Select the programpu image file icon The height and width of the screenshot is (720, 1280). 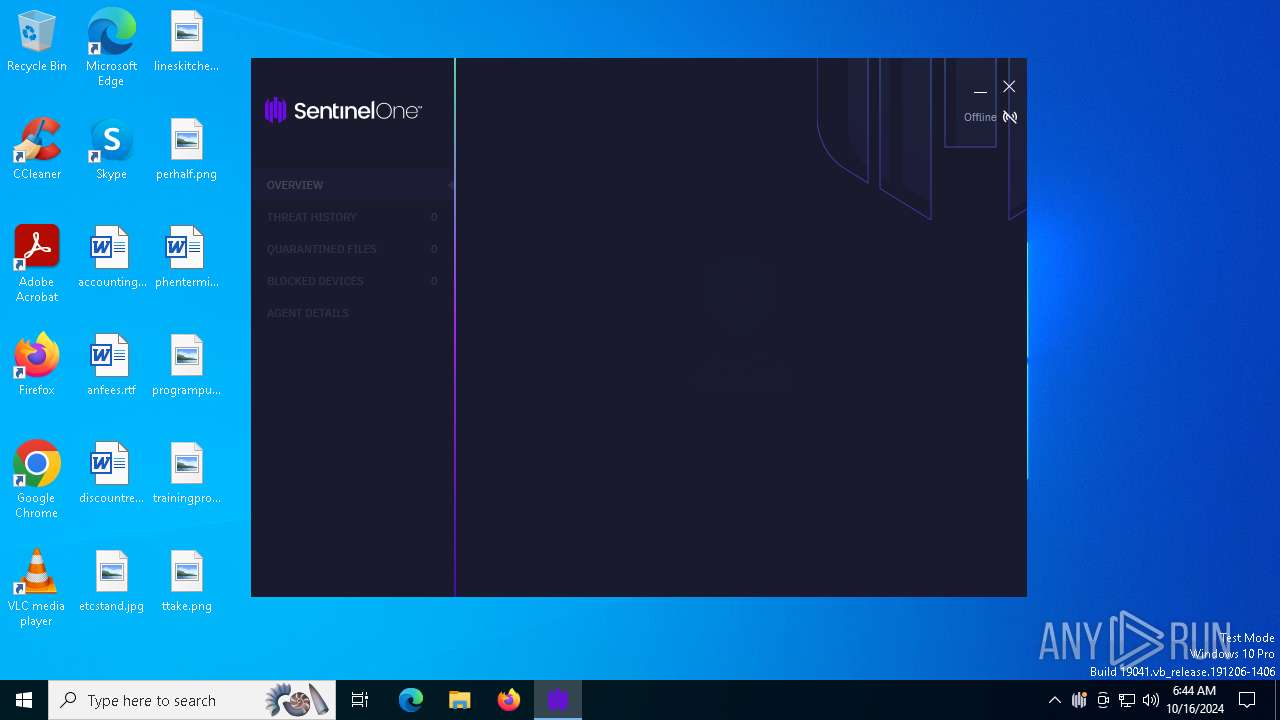[x=186, y=366]
